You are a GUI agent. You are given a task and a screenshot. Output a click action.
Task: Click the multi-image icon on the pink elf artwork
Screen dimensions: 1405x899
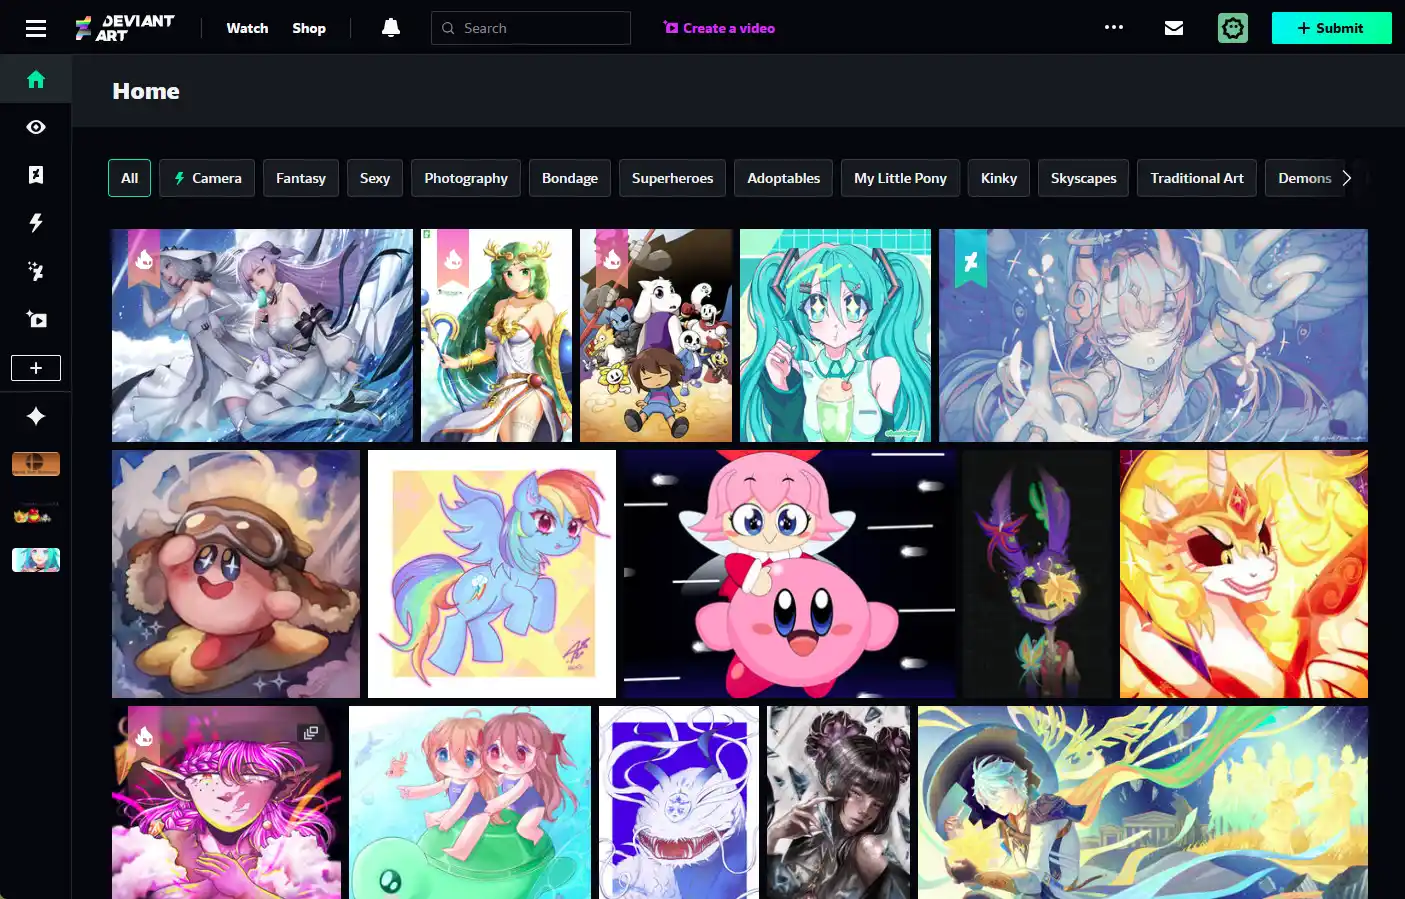pyautogui.click(x=311, y=733)
